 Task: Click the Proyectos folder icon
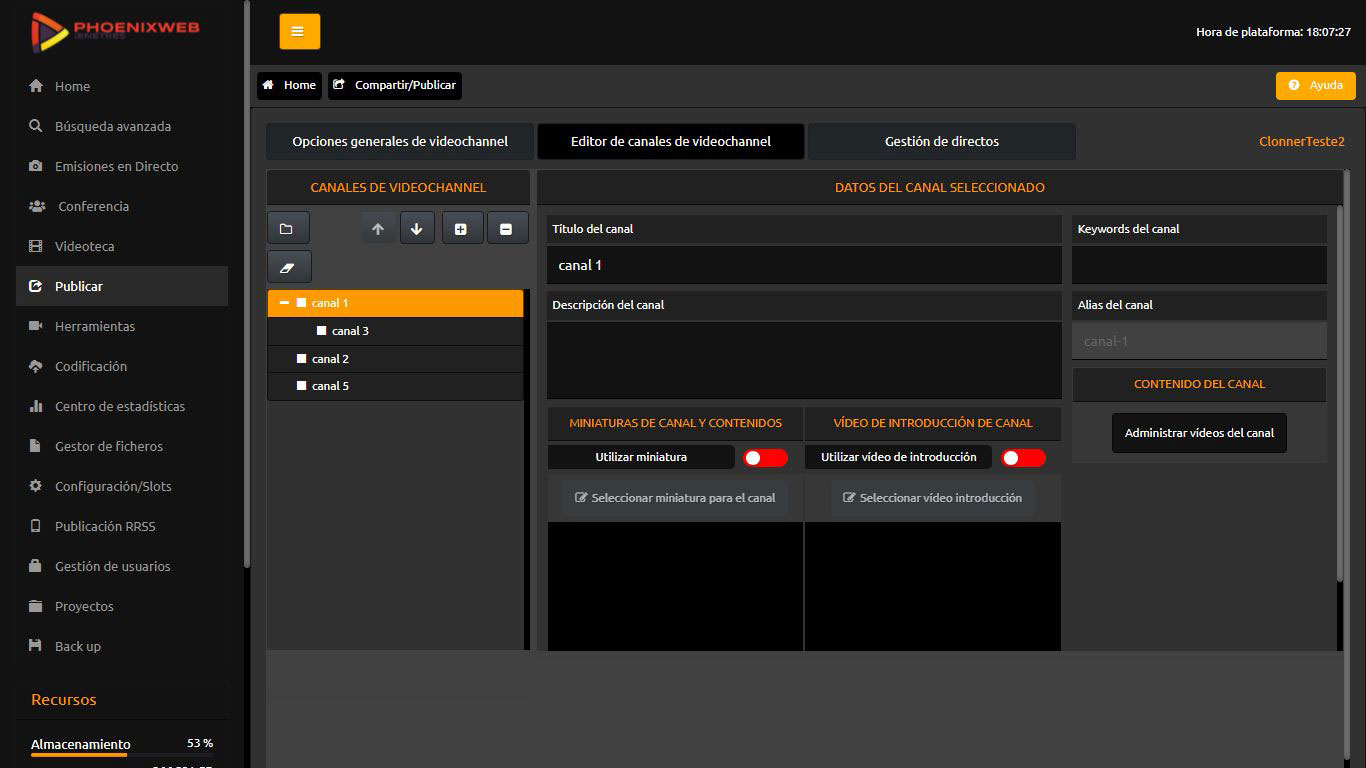click(36, 606)
